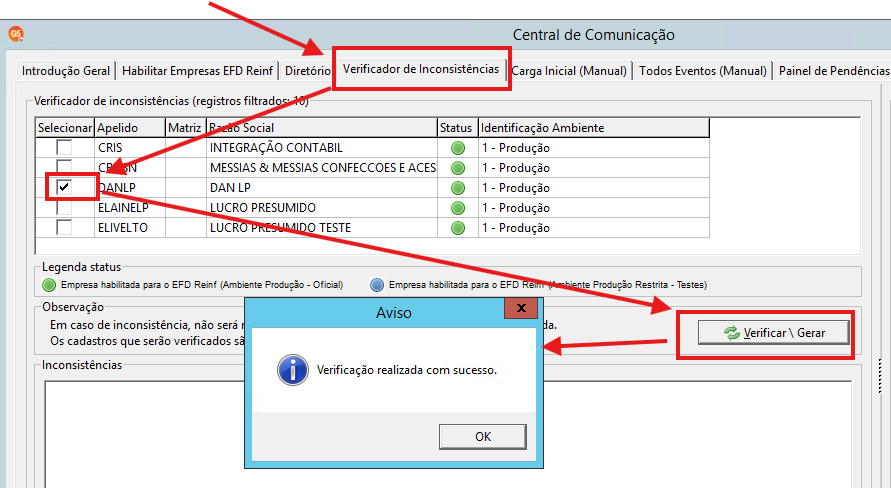Click green status circle for CRIS row
Viewport: 891px width, 488px height.
457,148
